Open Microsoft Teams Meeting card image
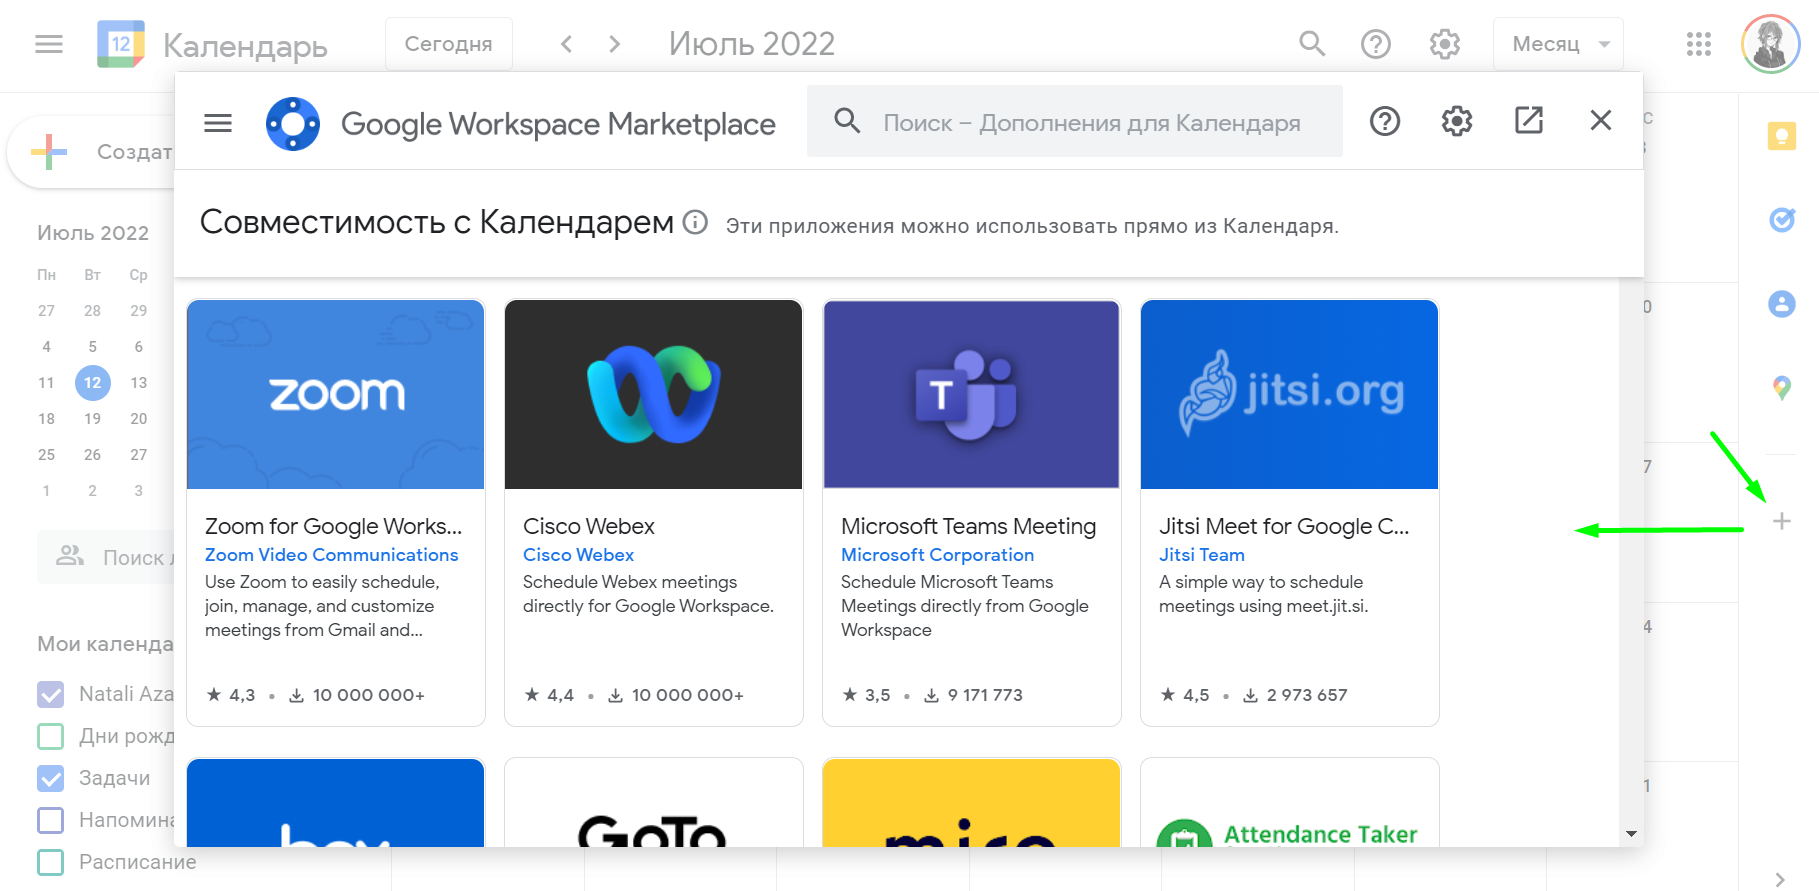The image size is (1819, 891). [x=971, y=394]
